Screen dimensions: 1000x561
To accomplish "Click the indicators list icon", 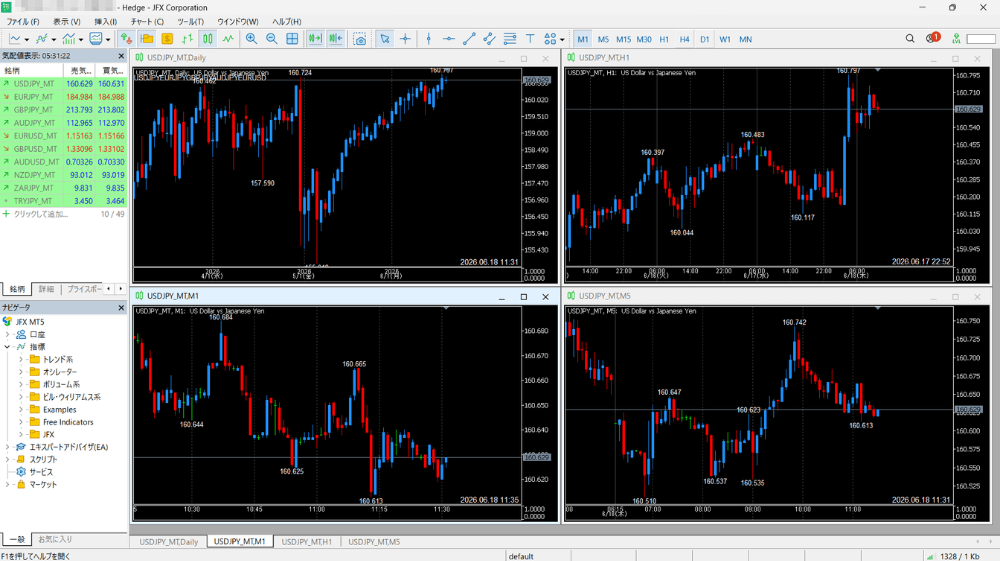I will pos(42,39).
